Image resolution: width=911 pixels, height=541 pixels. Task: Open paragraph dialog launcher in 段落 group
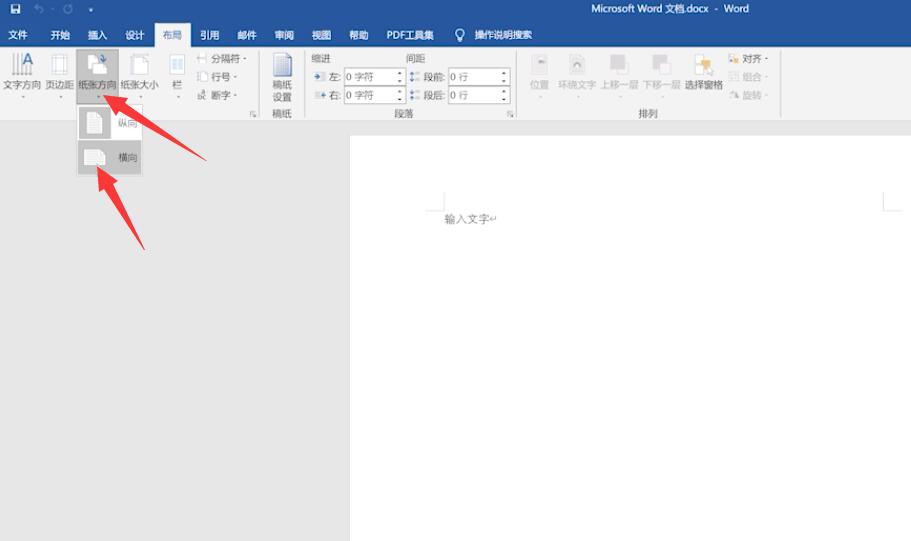(x=510, y=114)
